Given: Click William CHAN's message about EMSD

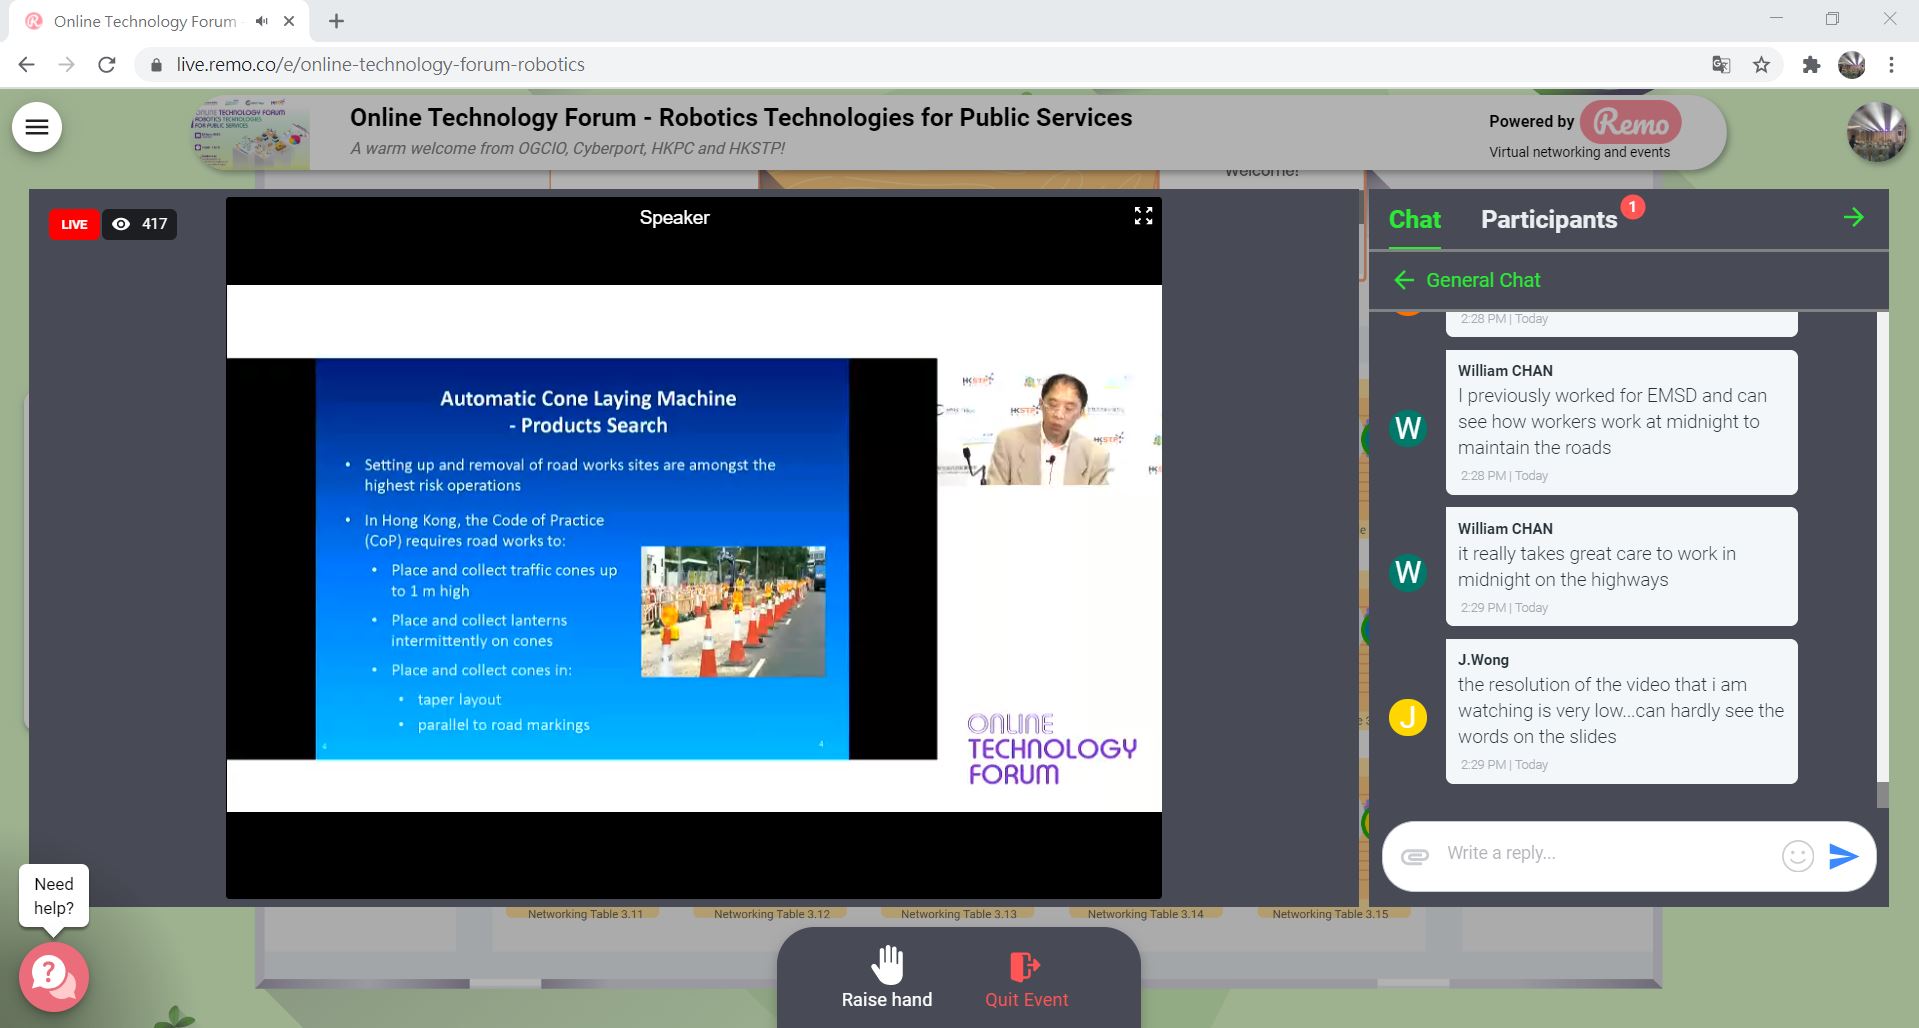Looking at the screenshot, I should (x=1621, y=422).
